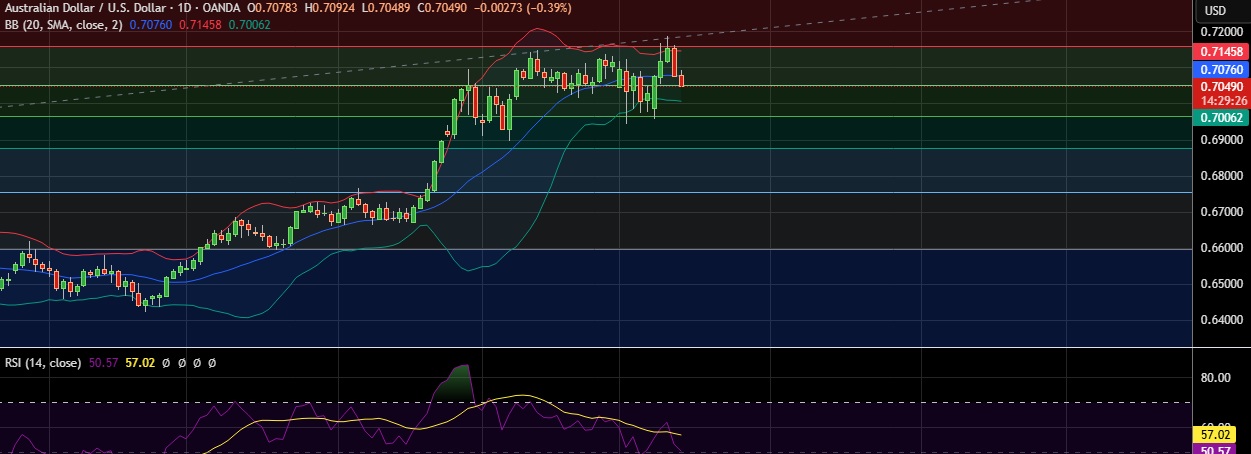Click the 0.67000 price scale label

(x=1222, y=212)
